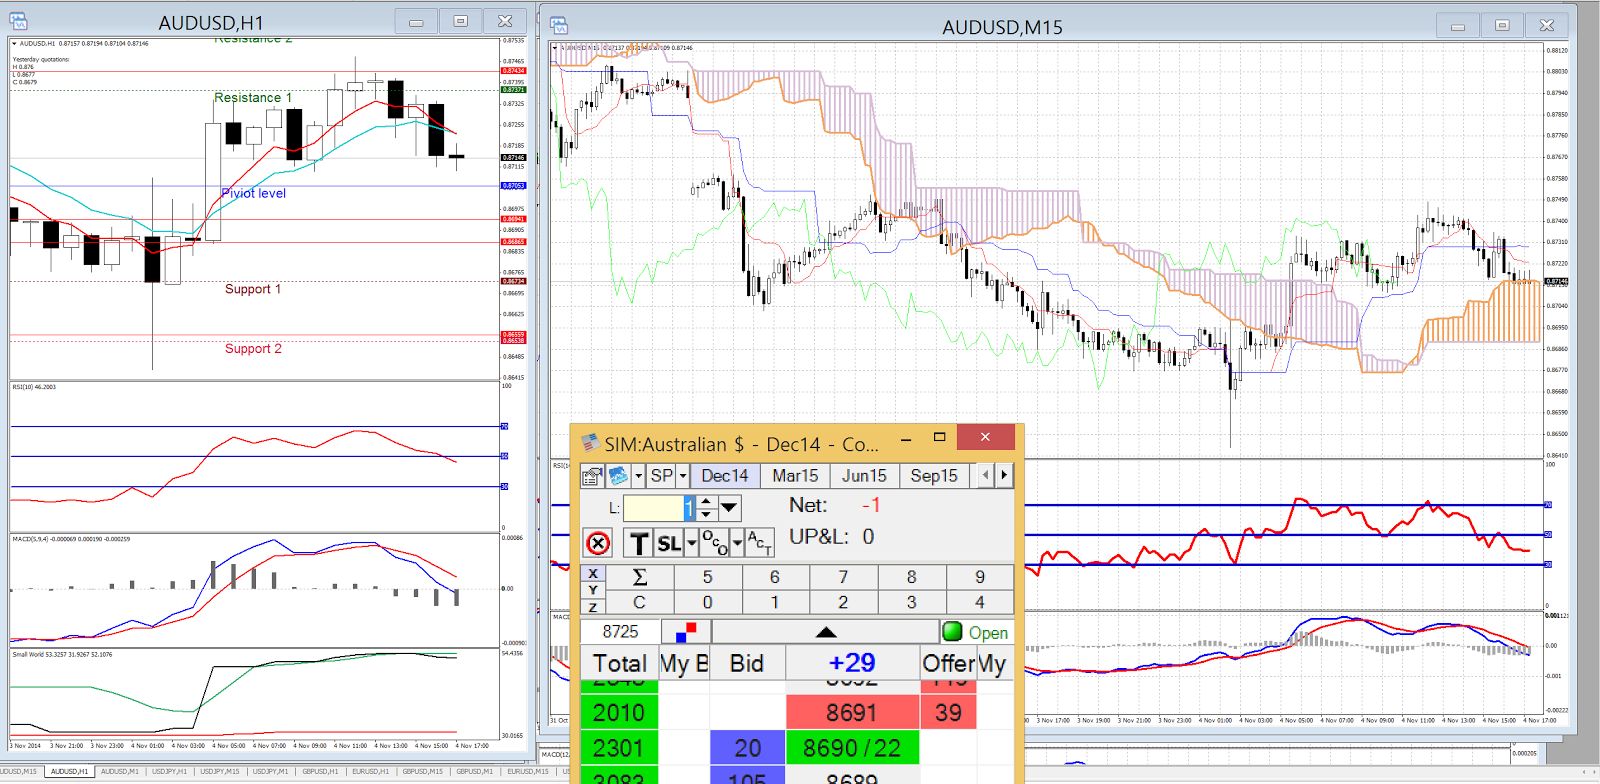Click the lot size input field

pyautogui.click(x=658, y=508)
